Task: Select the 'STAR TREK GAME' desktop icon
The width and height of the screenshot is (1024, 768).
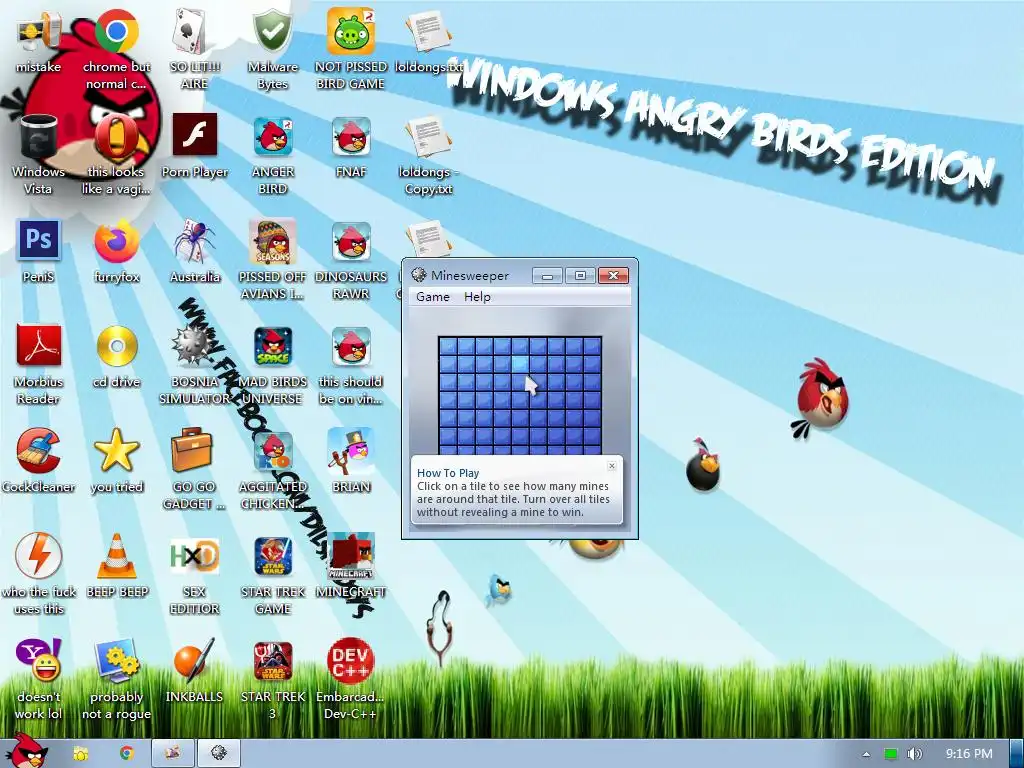Action: coord(273,556)
